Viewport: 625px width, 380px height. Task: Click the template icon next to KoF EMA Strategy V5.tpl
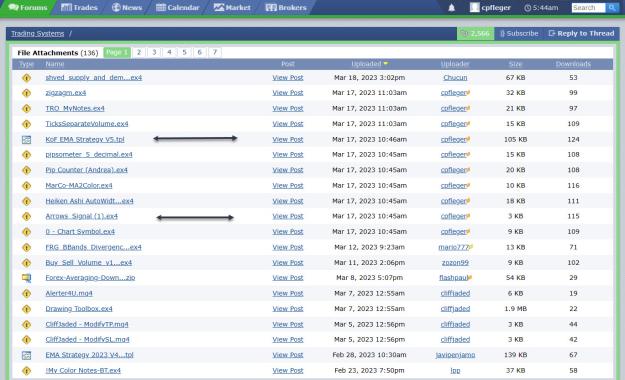(x=26, y=140)
